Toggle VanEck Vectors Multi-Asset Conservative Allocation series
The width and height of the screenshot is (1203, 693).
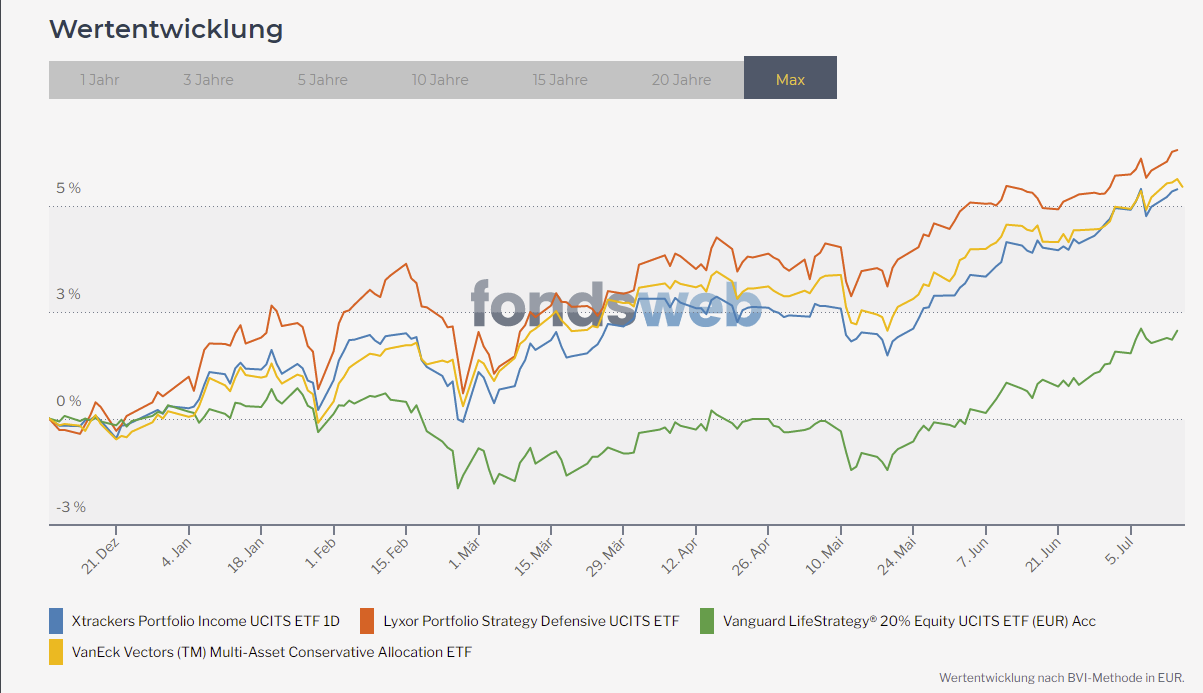271,652
